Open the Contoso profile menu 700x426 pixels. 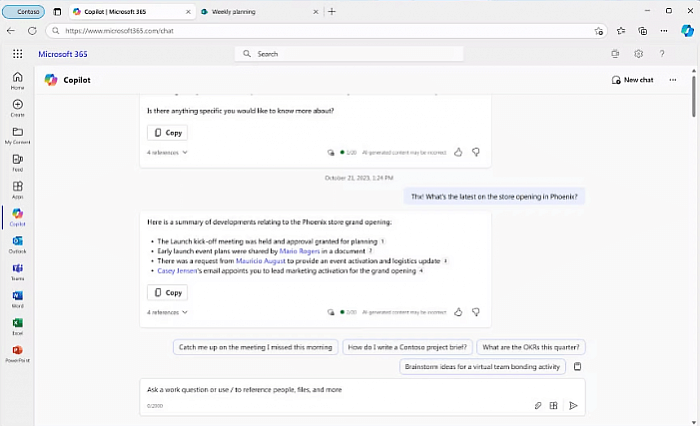(24, 12)
